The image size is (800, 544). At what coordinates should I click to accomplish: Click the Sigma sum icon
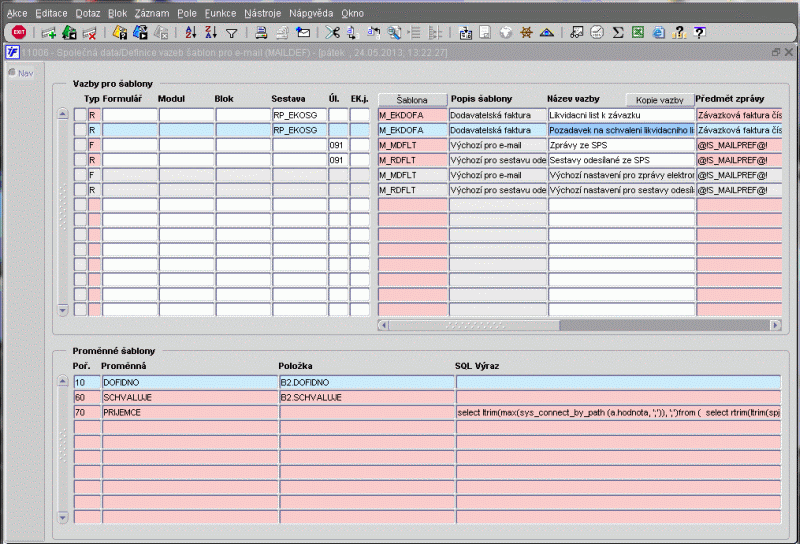618,32
